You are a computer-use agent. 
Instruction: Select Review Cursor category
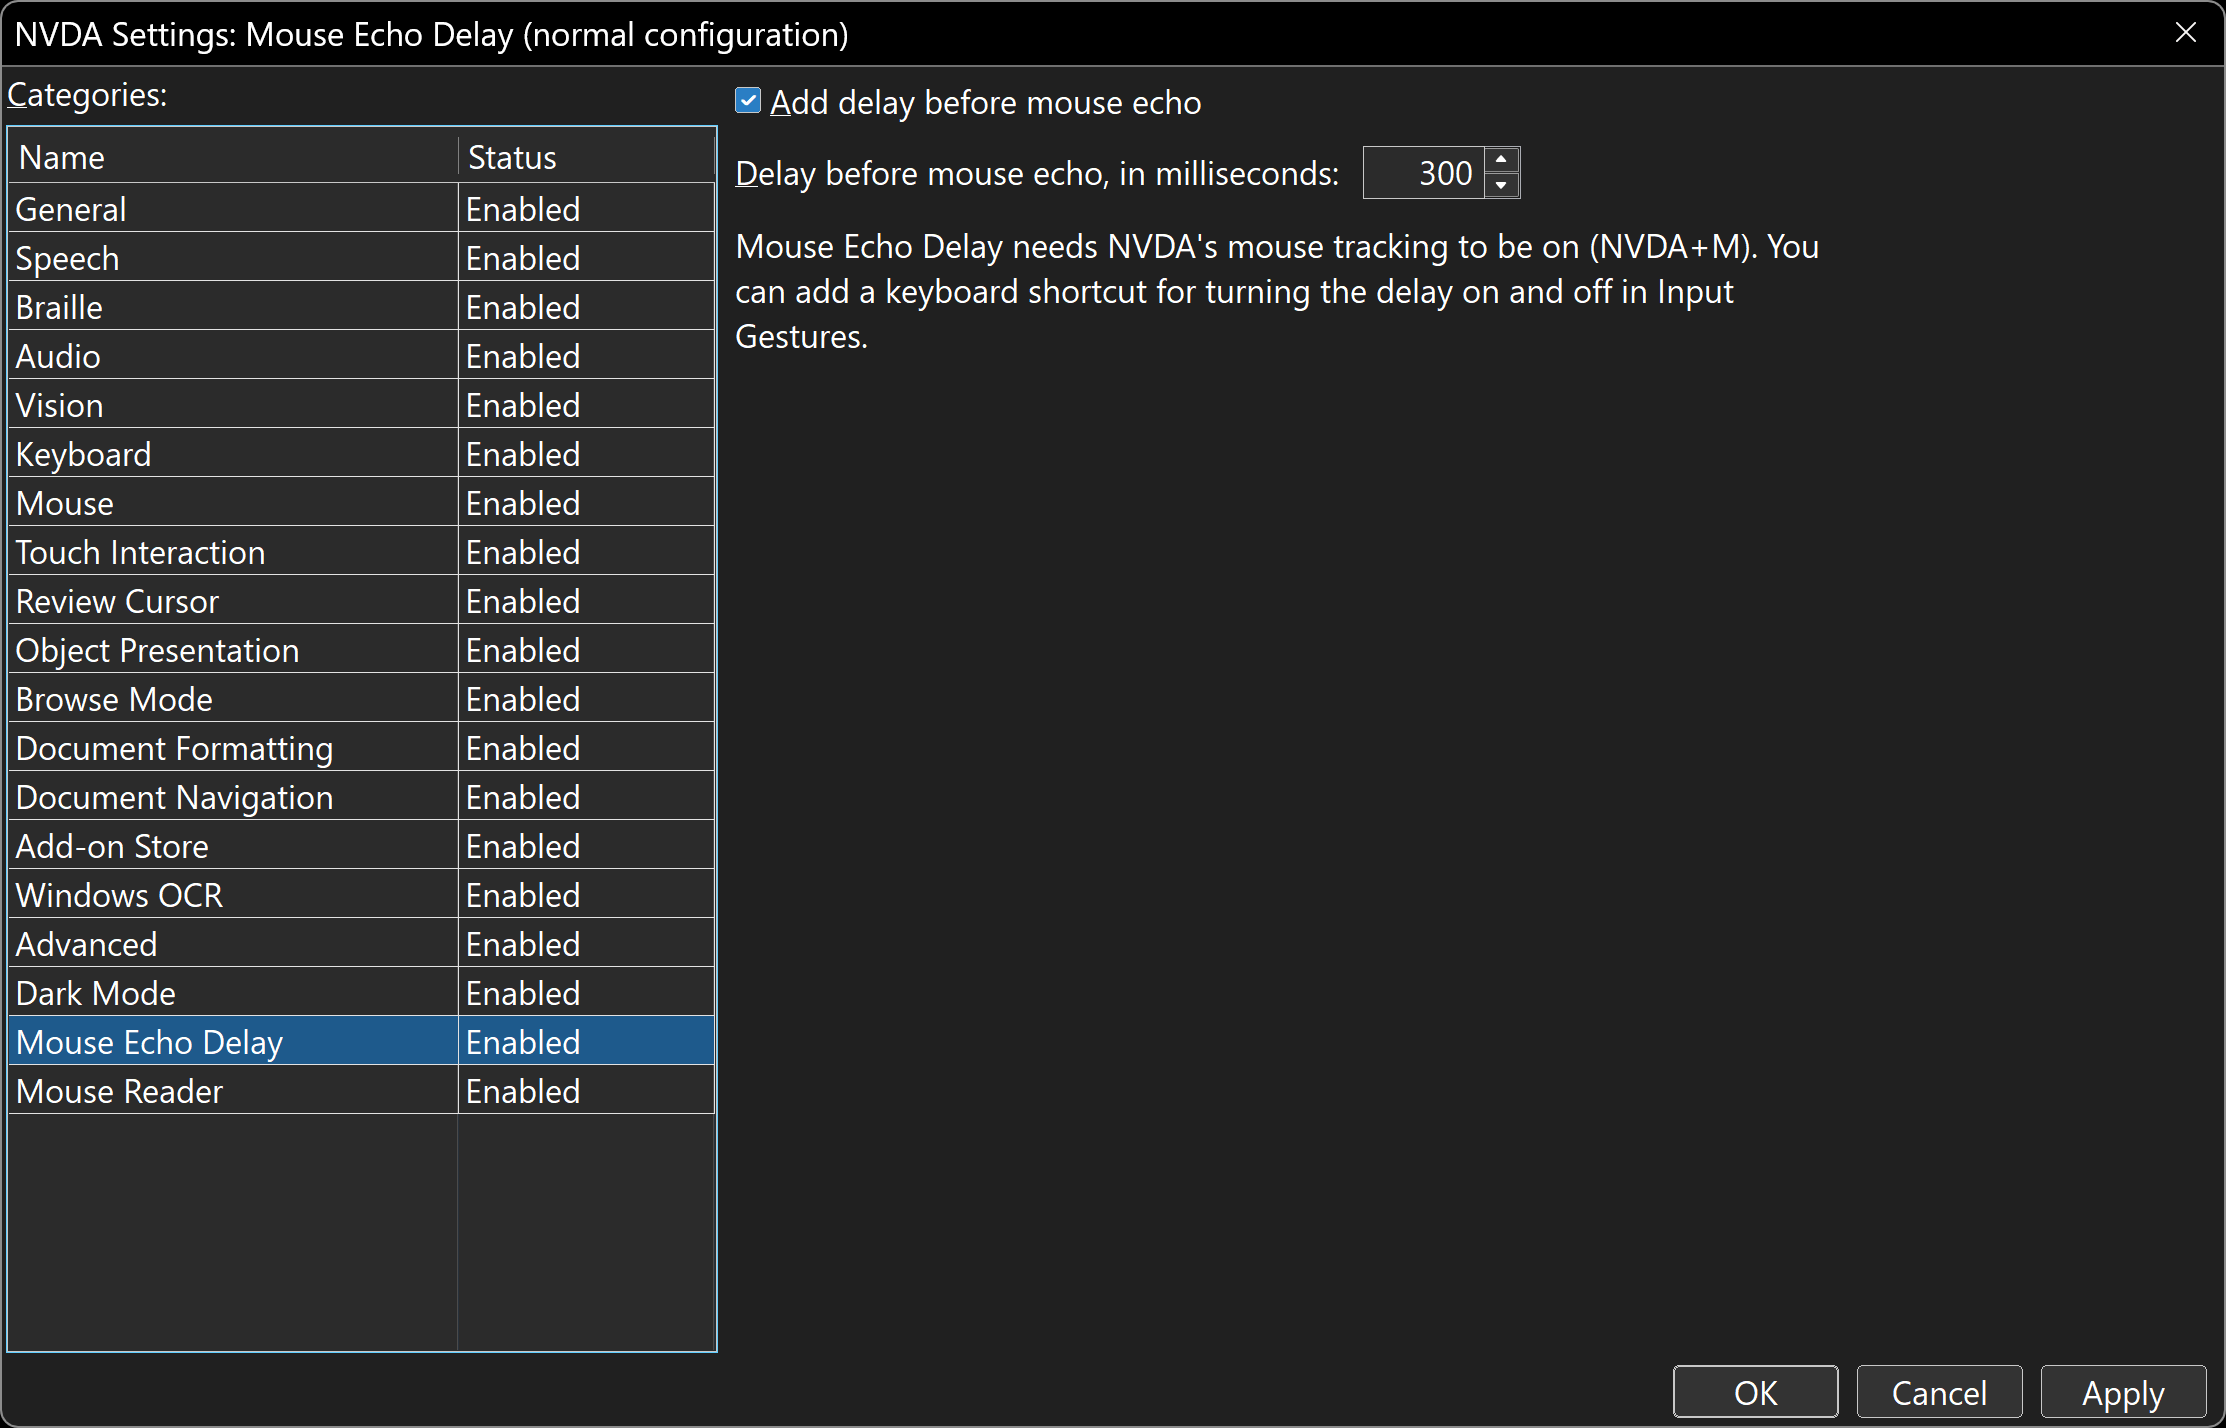(x=361, y=601)
